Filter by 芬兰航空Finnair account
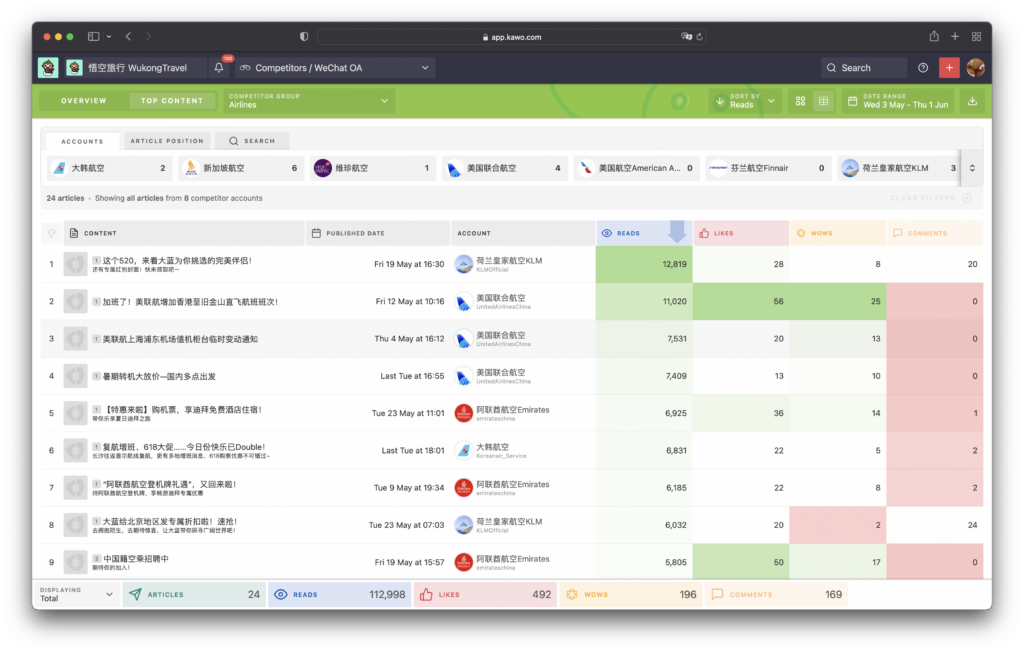 [x=768, y=168]
